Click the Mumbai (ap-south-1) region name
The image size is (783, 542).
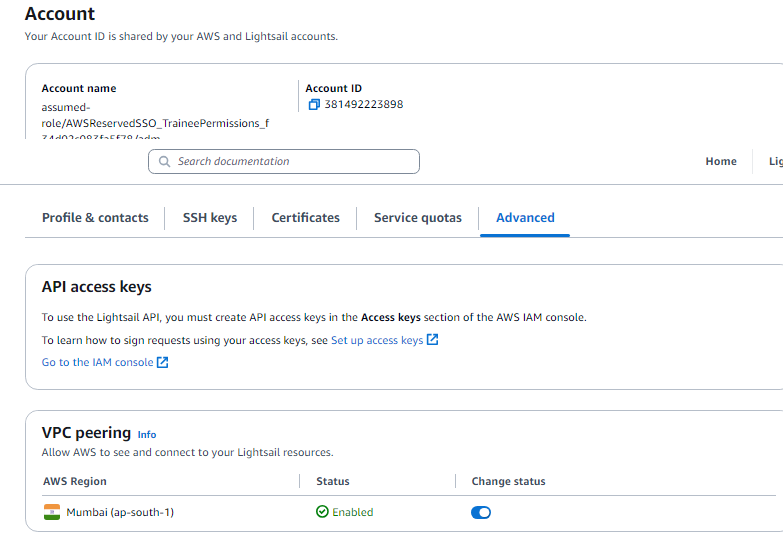tap(120, 512)
